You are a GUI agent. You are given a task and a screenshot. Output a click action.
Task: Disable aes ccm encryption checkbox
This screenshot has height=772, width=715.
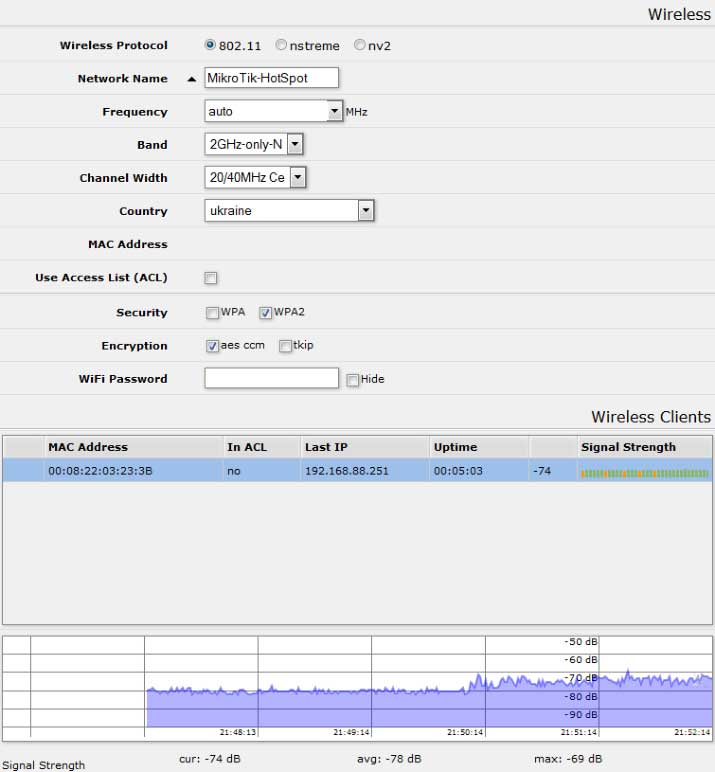pyautogui.click(x=212, y=346)
